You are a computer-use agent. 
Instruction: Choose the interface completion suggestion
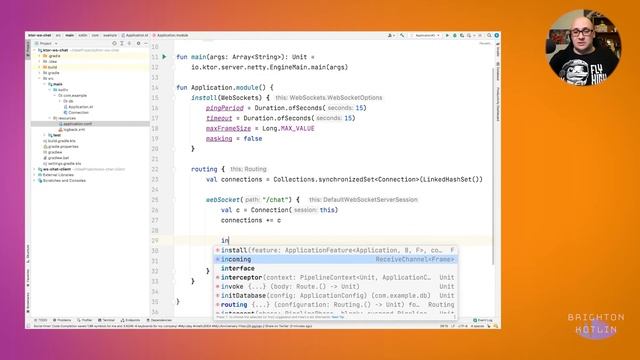click(x=336, y=268)
